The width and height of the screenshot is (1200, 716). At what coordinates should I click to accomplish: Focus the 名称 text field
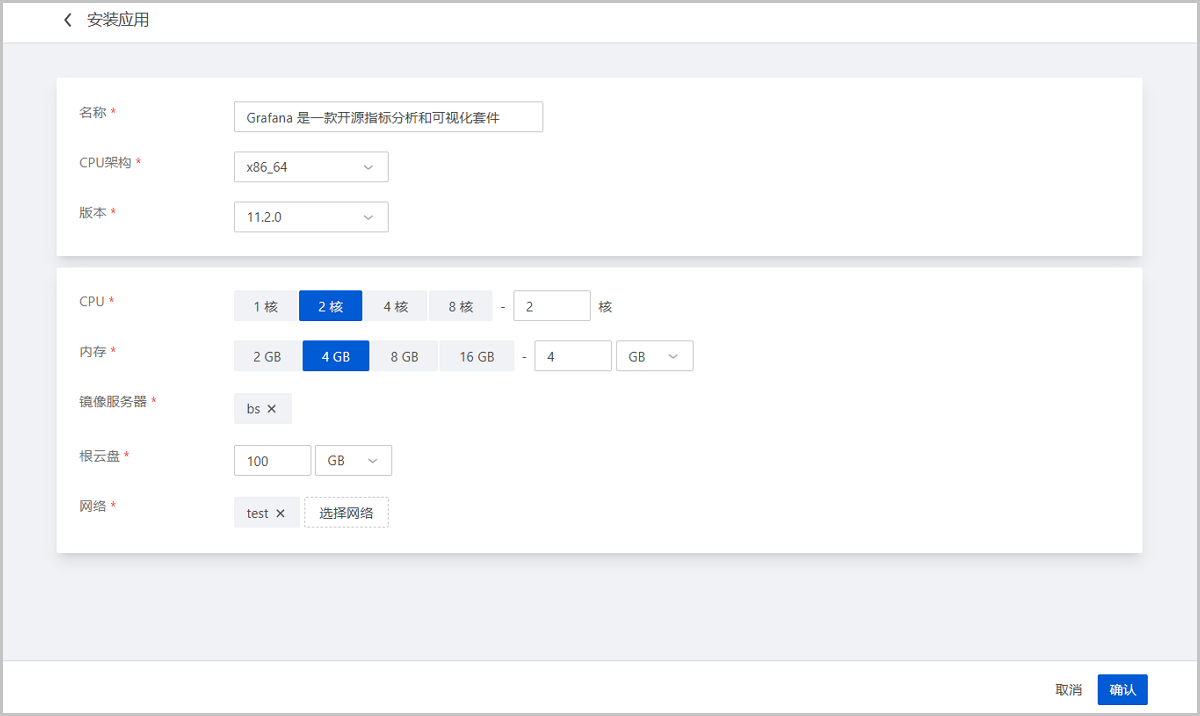[x=388, y=117]
